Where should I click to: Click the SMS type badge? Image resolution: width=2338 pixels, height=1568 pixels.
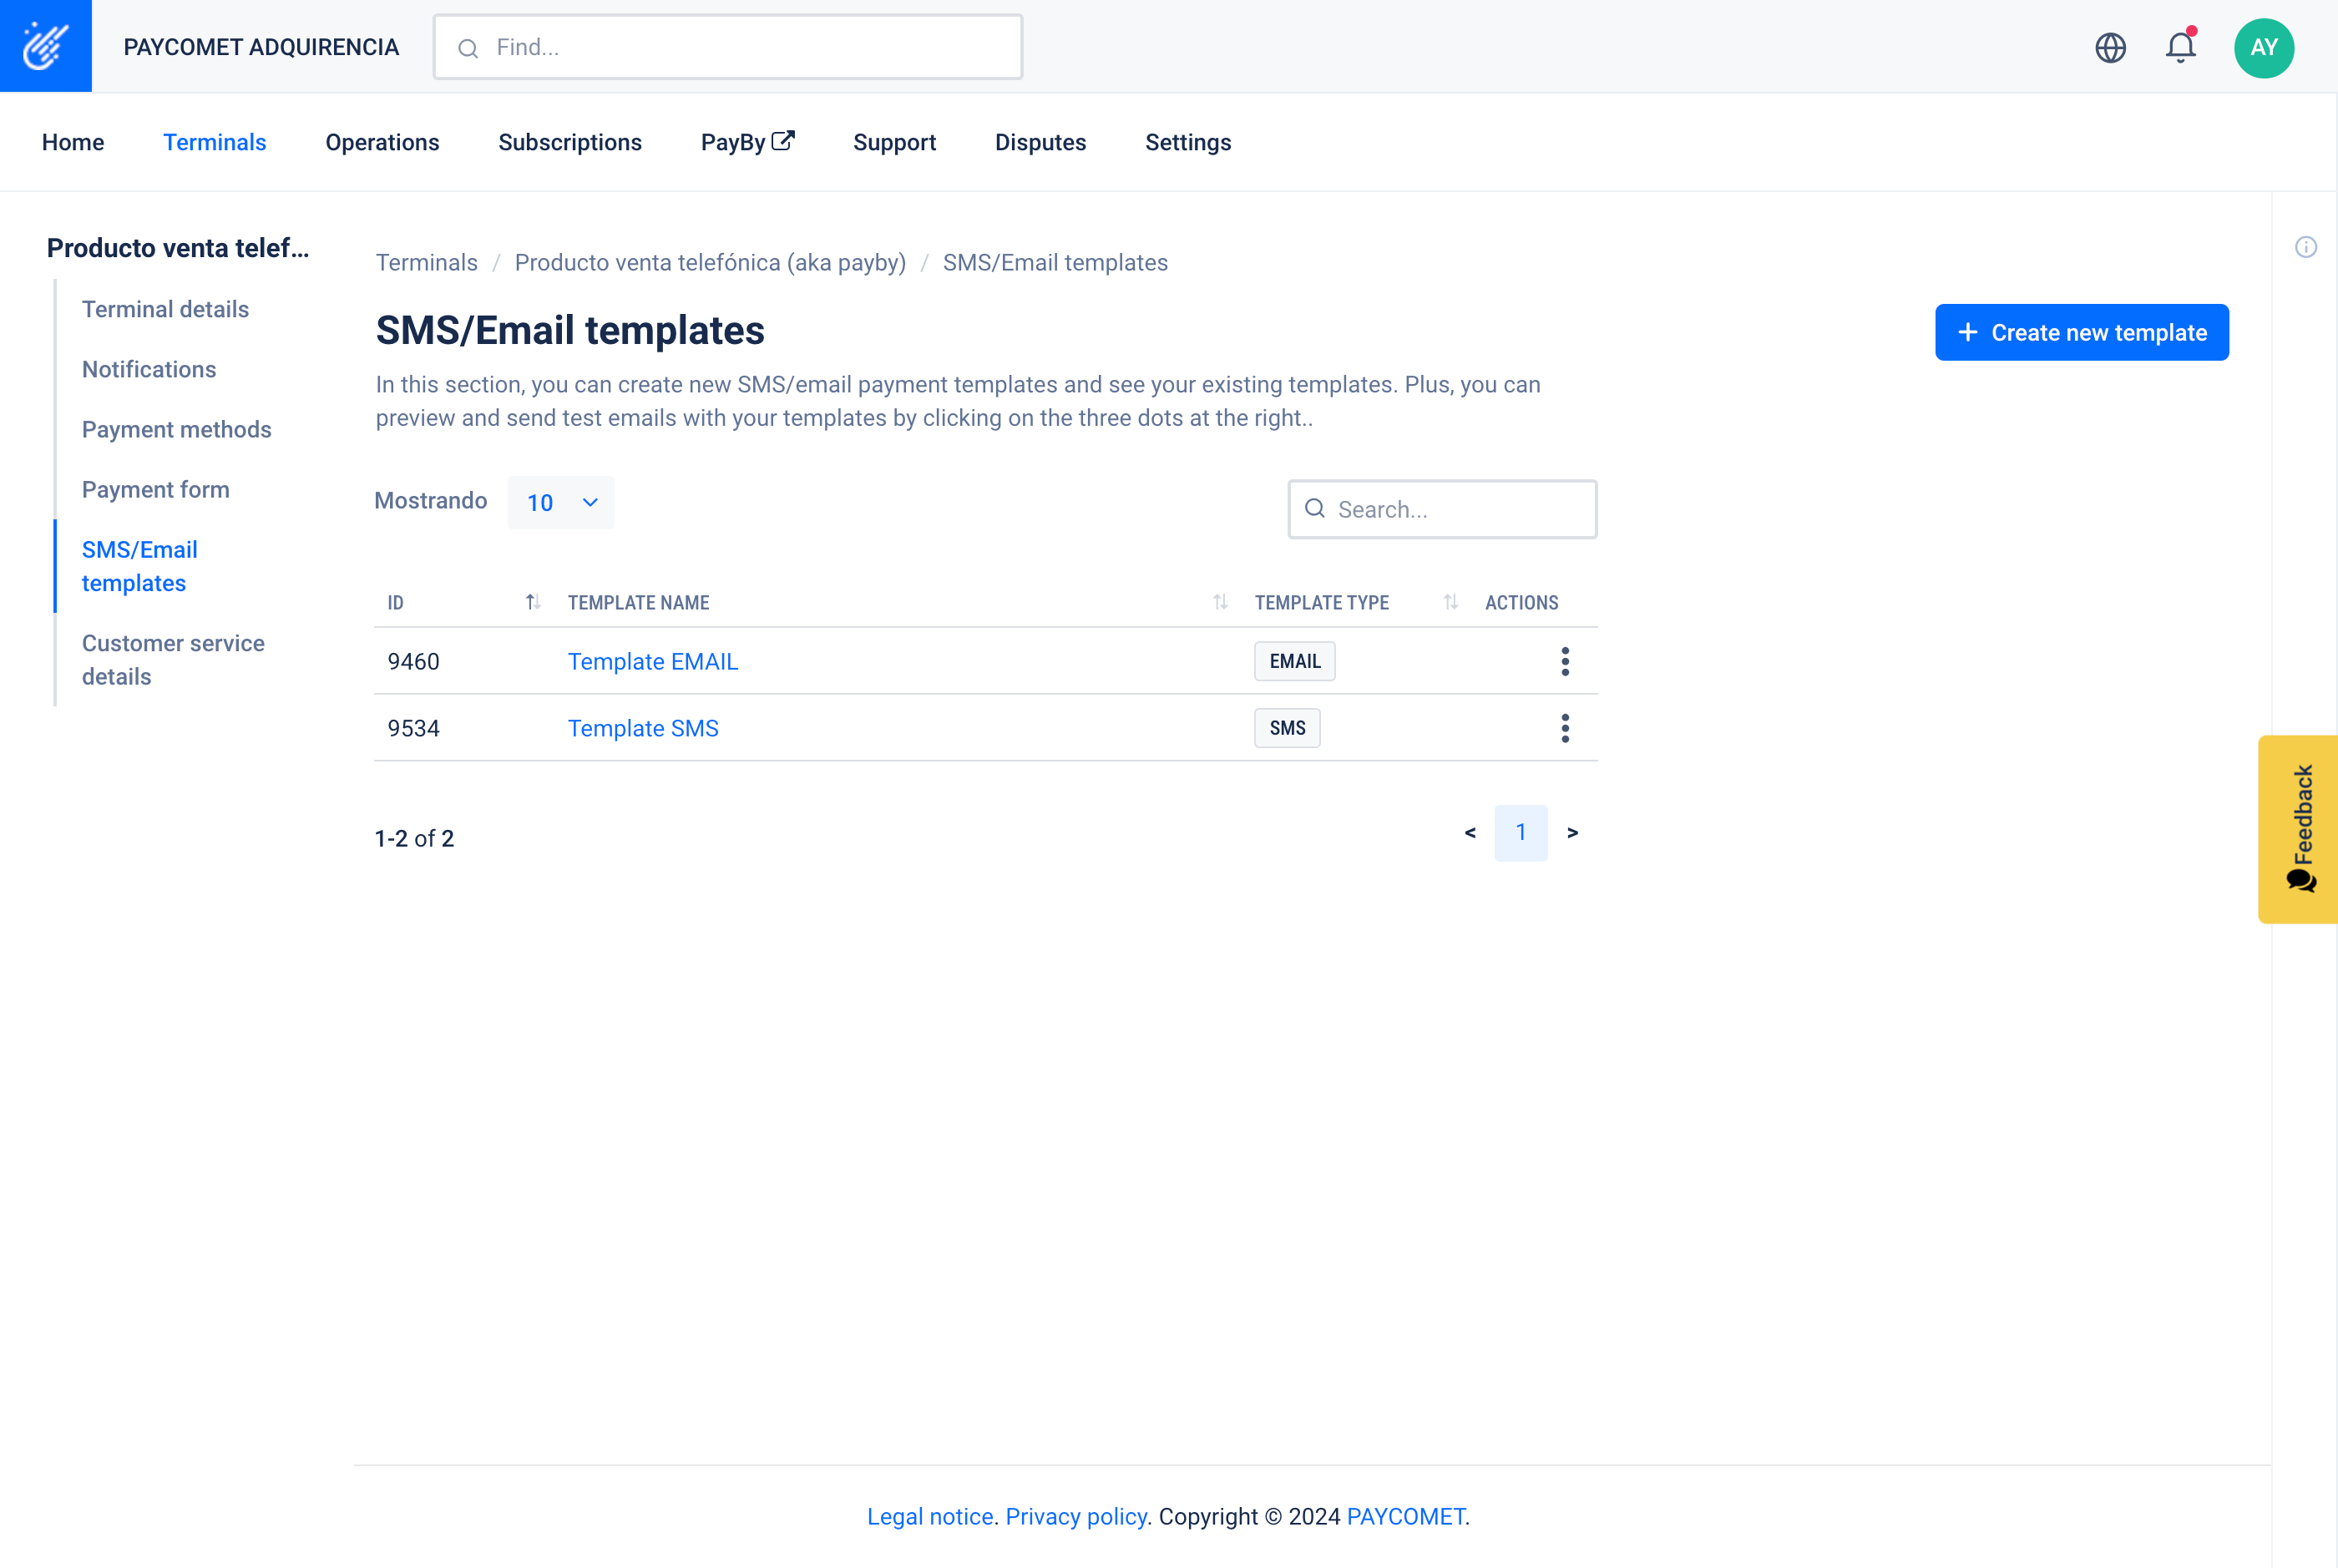pos(1287,728)
